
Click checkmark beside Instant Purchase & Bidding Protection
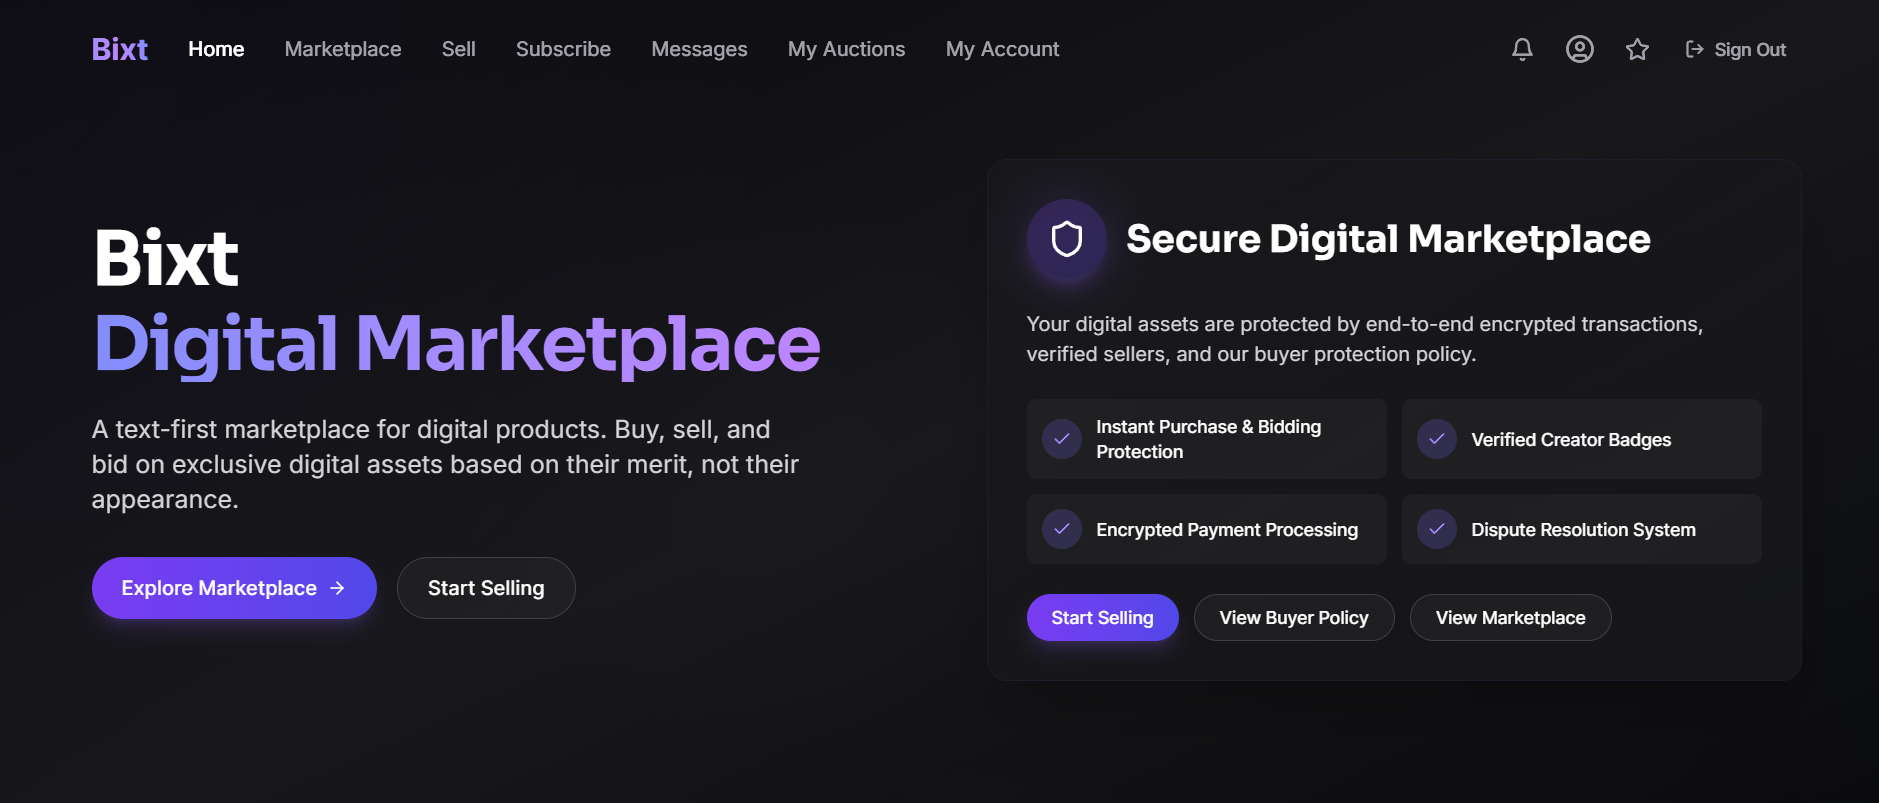click(x=1062, y=439)
